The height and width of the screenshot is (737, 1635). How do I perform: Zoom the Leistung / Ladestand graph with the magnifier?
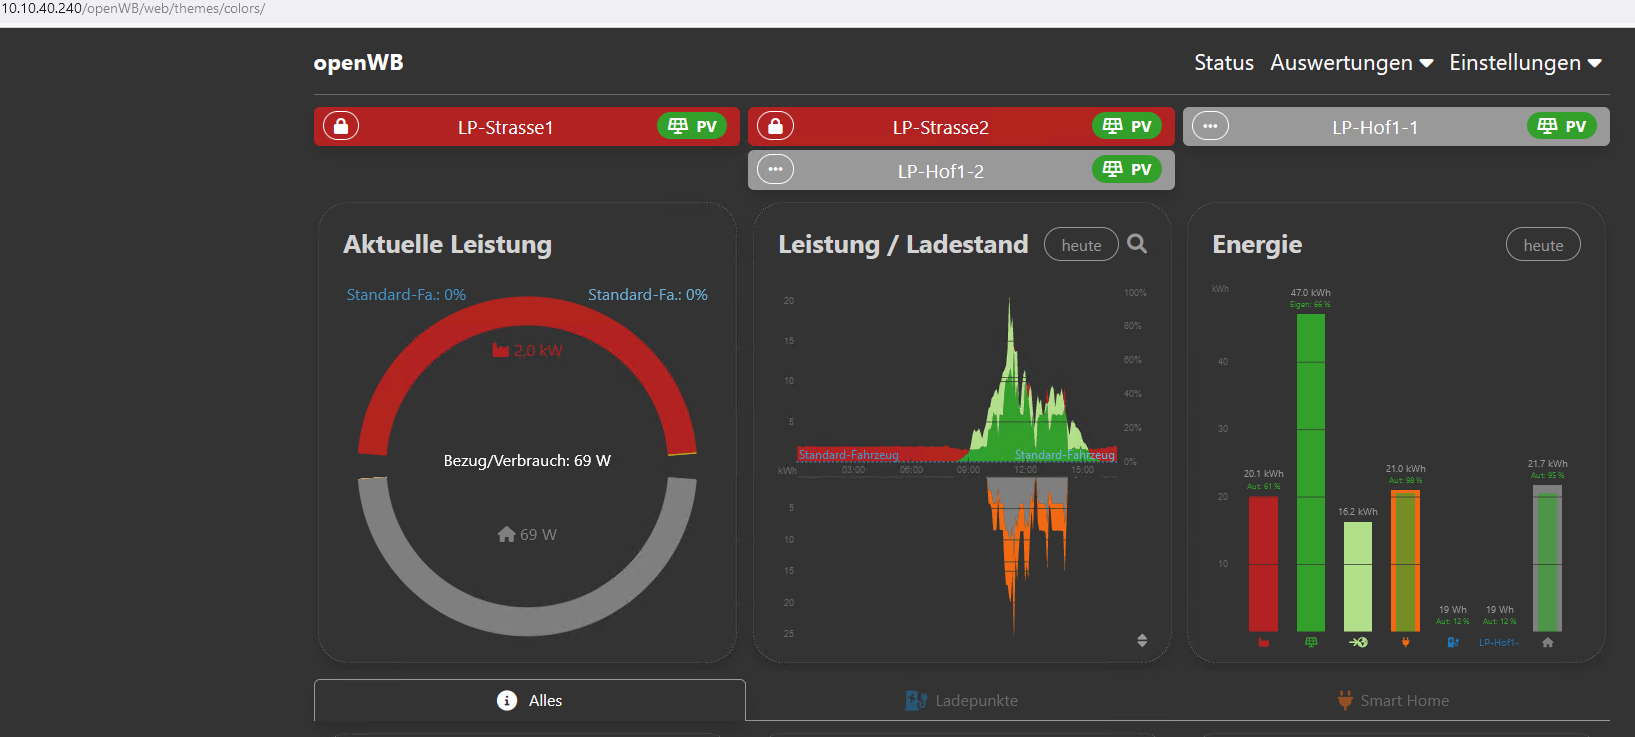point(1137,244)
